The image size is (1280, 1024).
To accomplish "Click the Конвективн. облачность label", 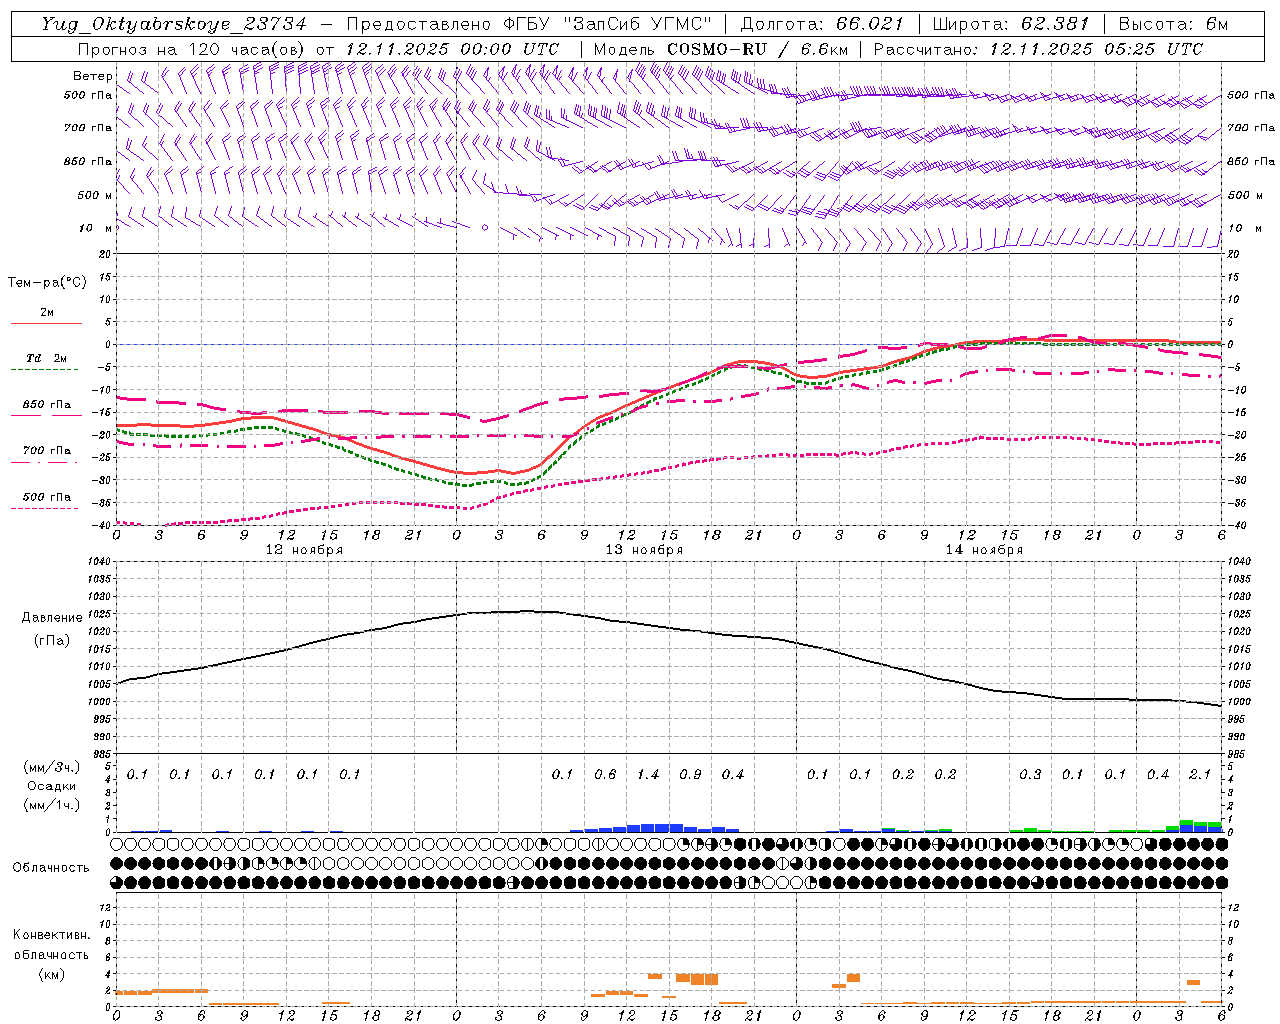I will pyautogui.click(x=51, y=954).
